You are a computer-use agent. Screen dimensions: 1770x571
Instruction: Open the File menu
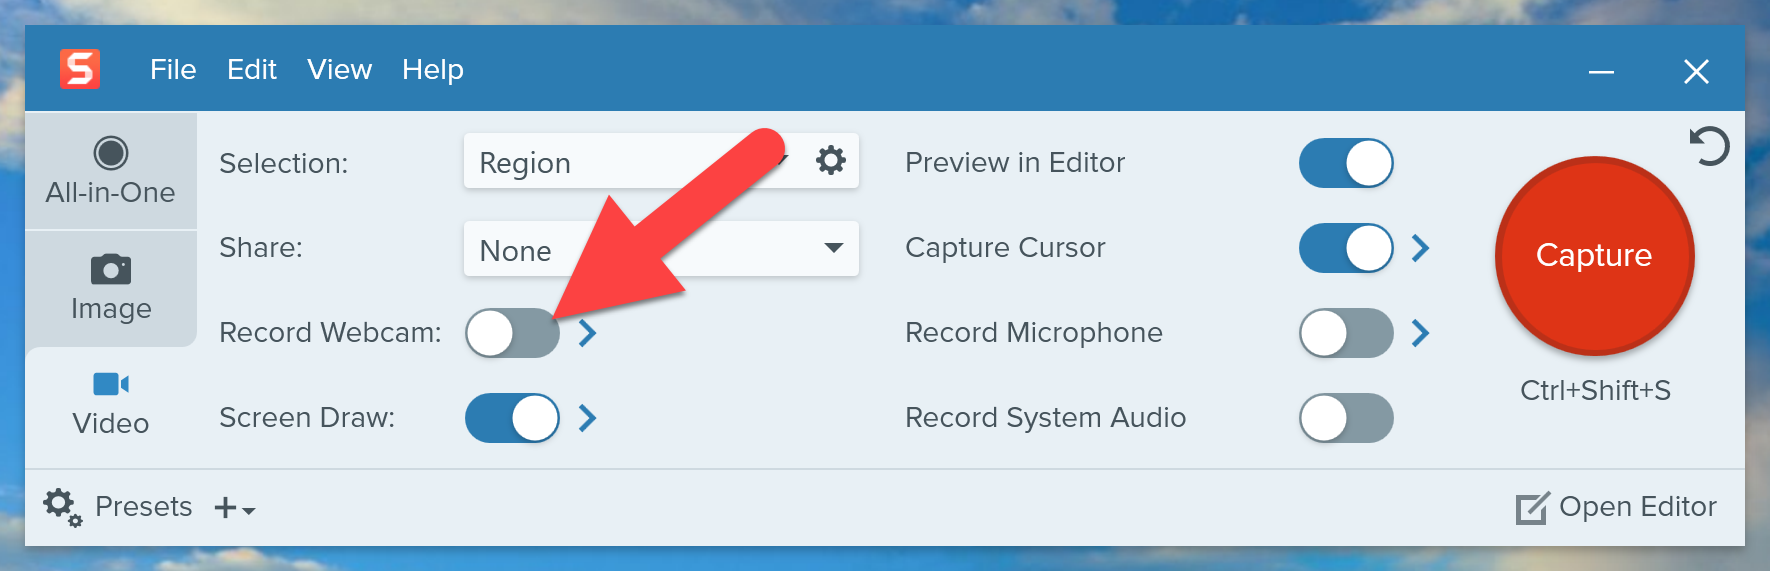click(173, 70)
